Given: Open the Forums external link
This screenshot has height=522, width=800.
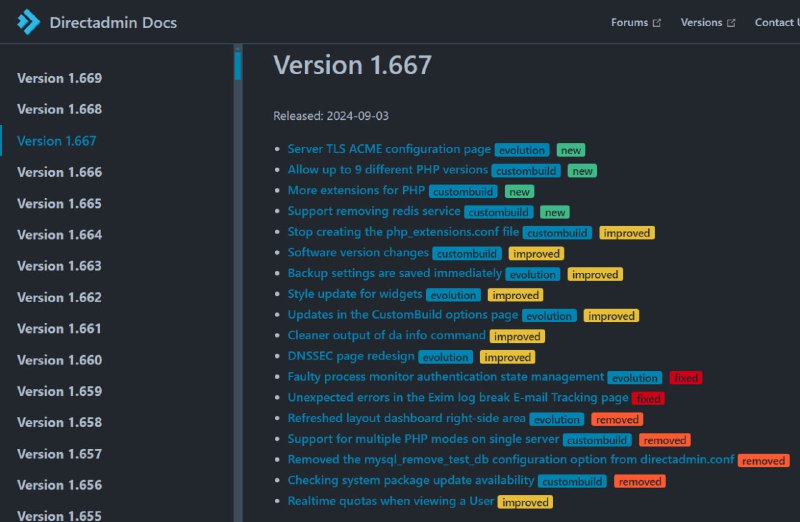Looking at the screenshot, I should (636, 22).
